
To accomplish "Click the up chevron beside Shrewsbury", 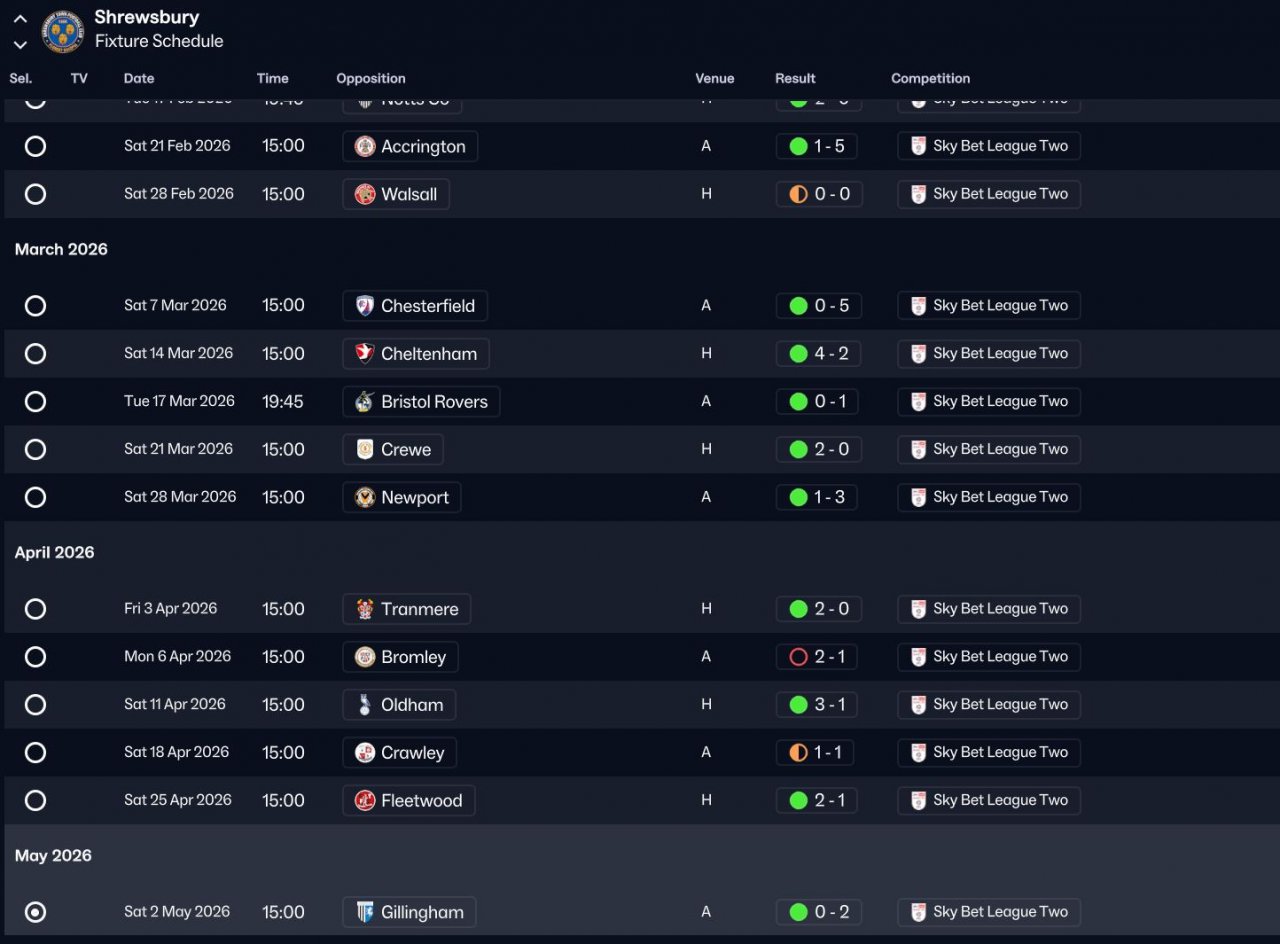I will (20, 18).
